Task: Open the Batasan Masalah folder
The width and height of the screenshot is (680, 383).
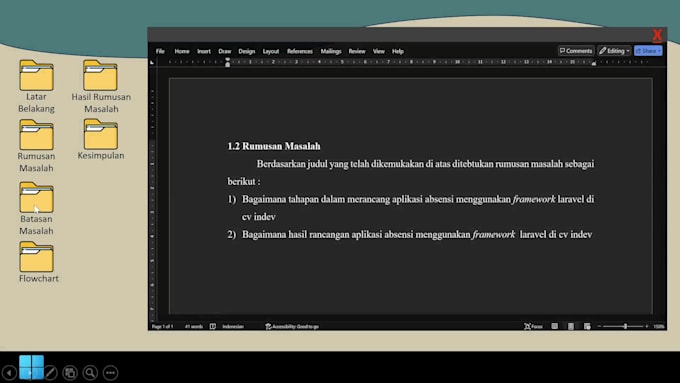Action: click(x=36, y=209)
